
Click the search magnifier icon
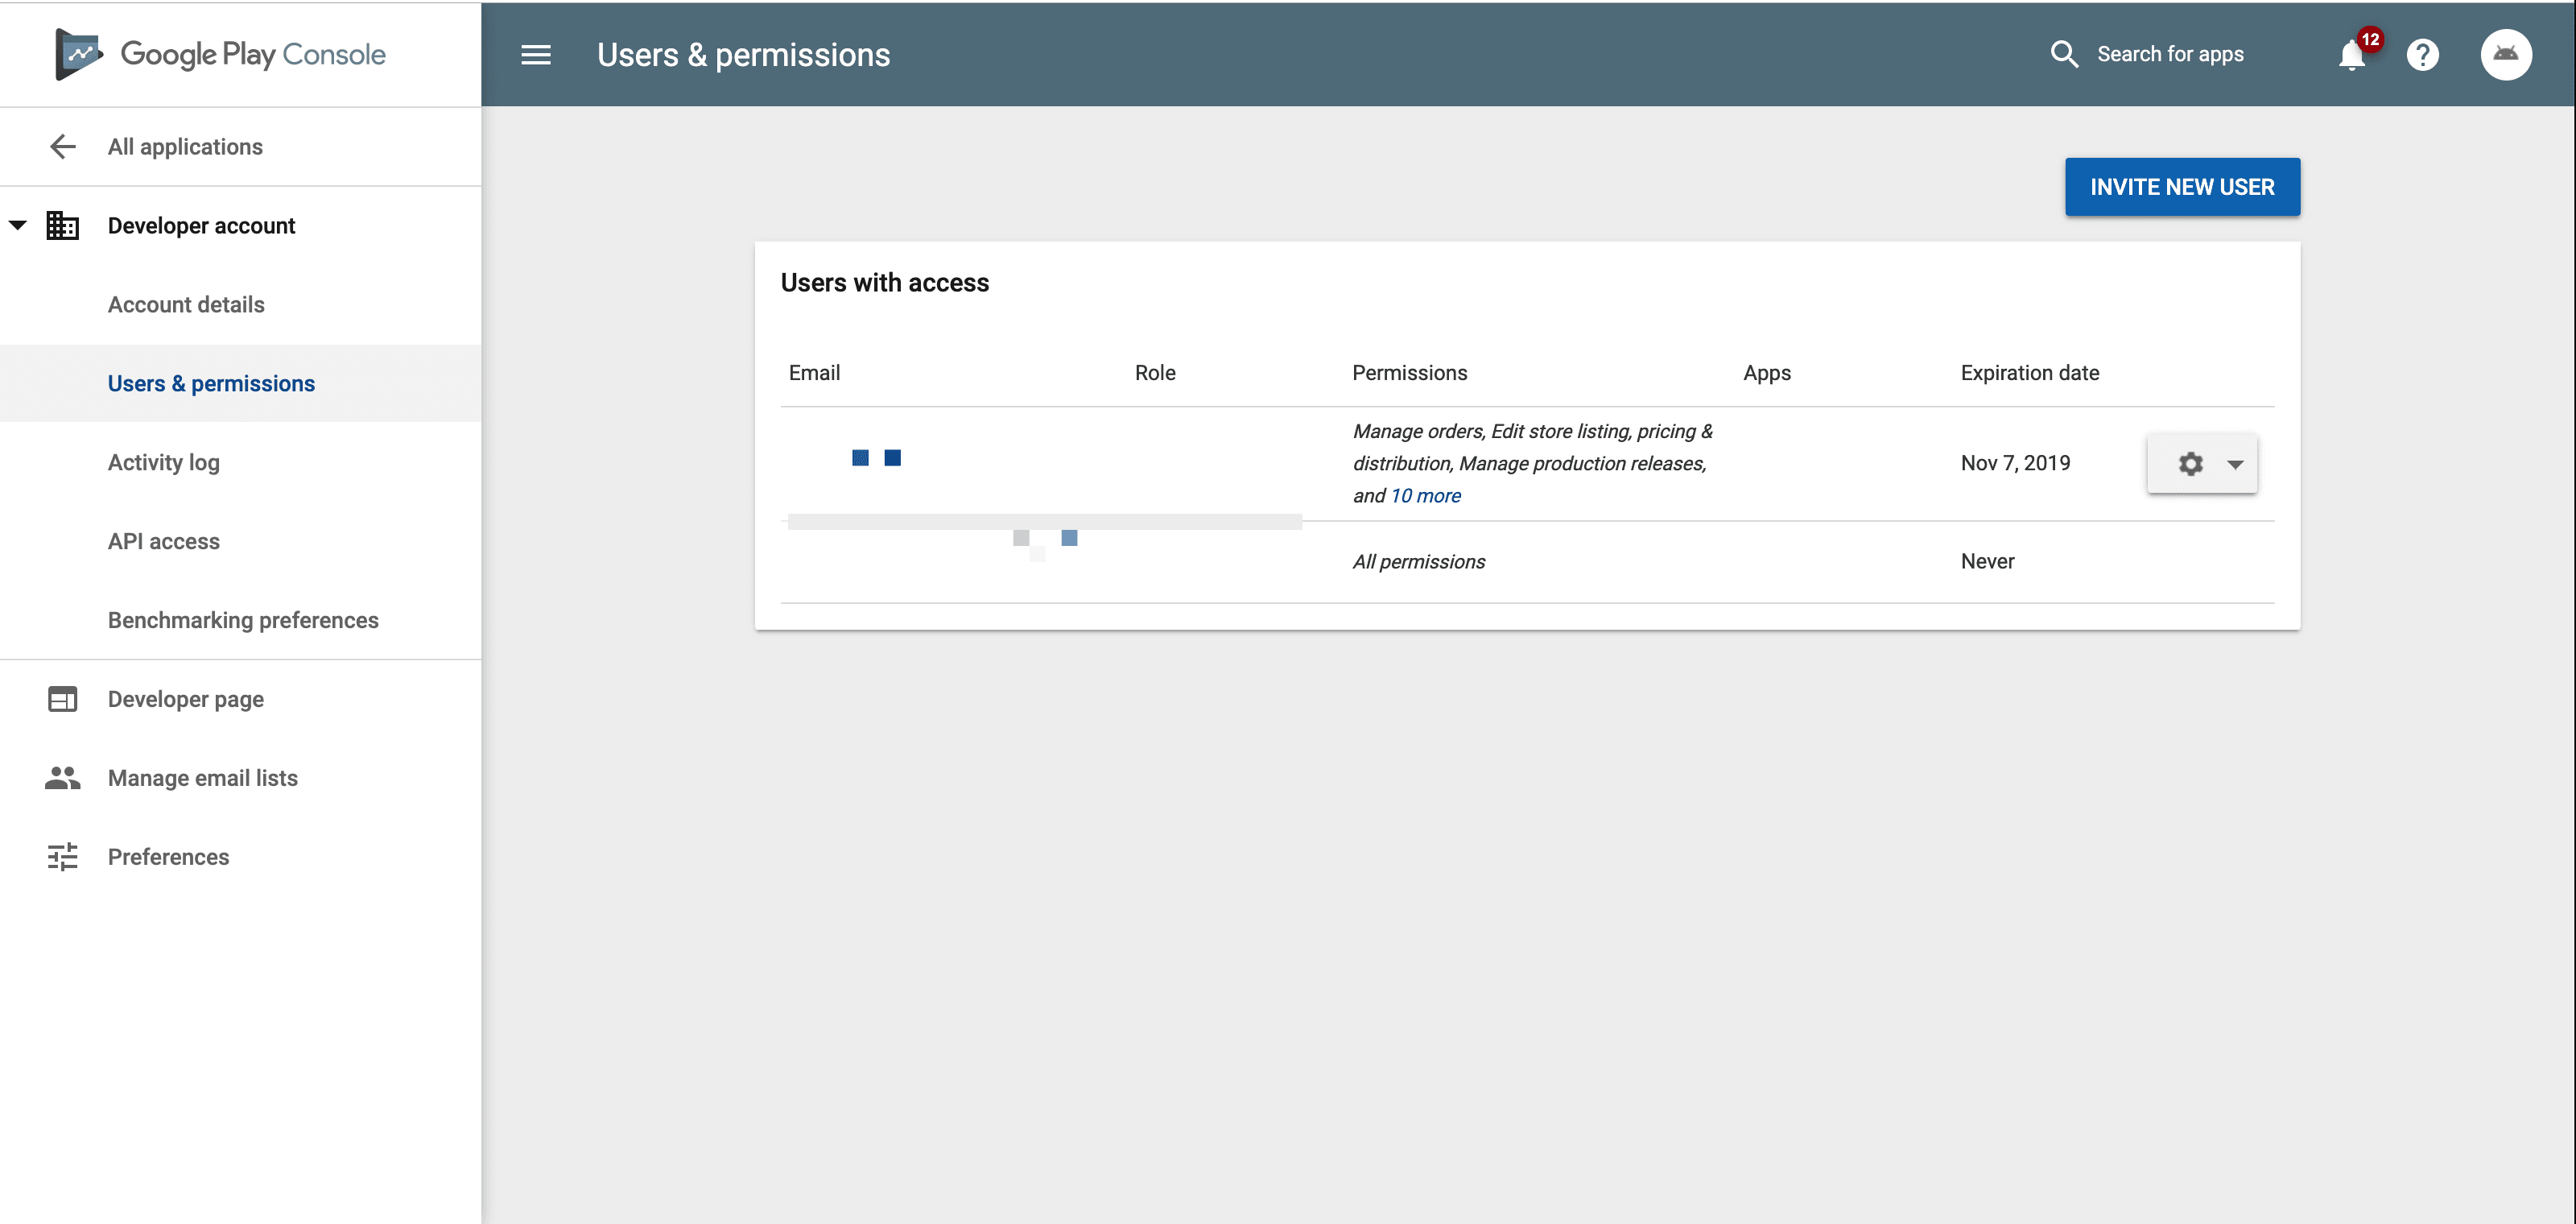click(x=2064, y=54)
